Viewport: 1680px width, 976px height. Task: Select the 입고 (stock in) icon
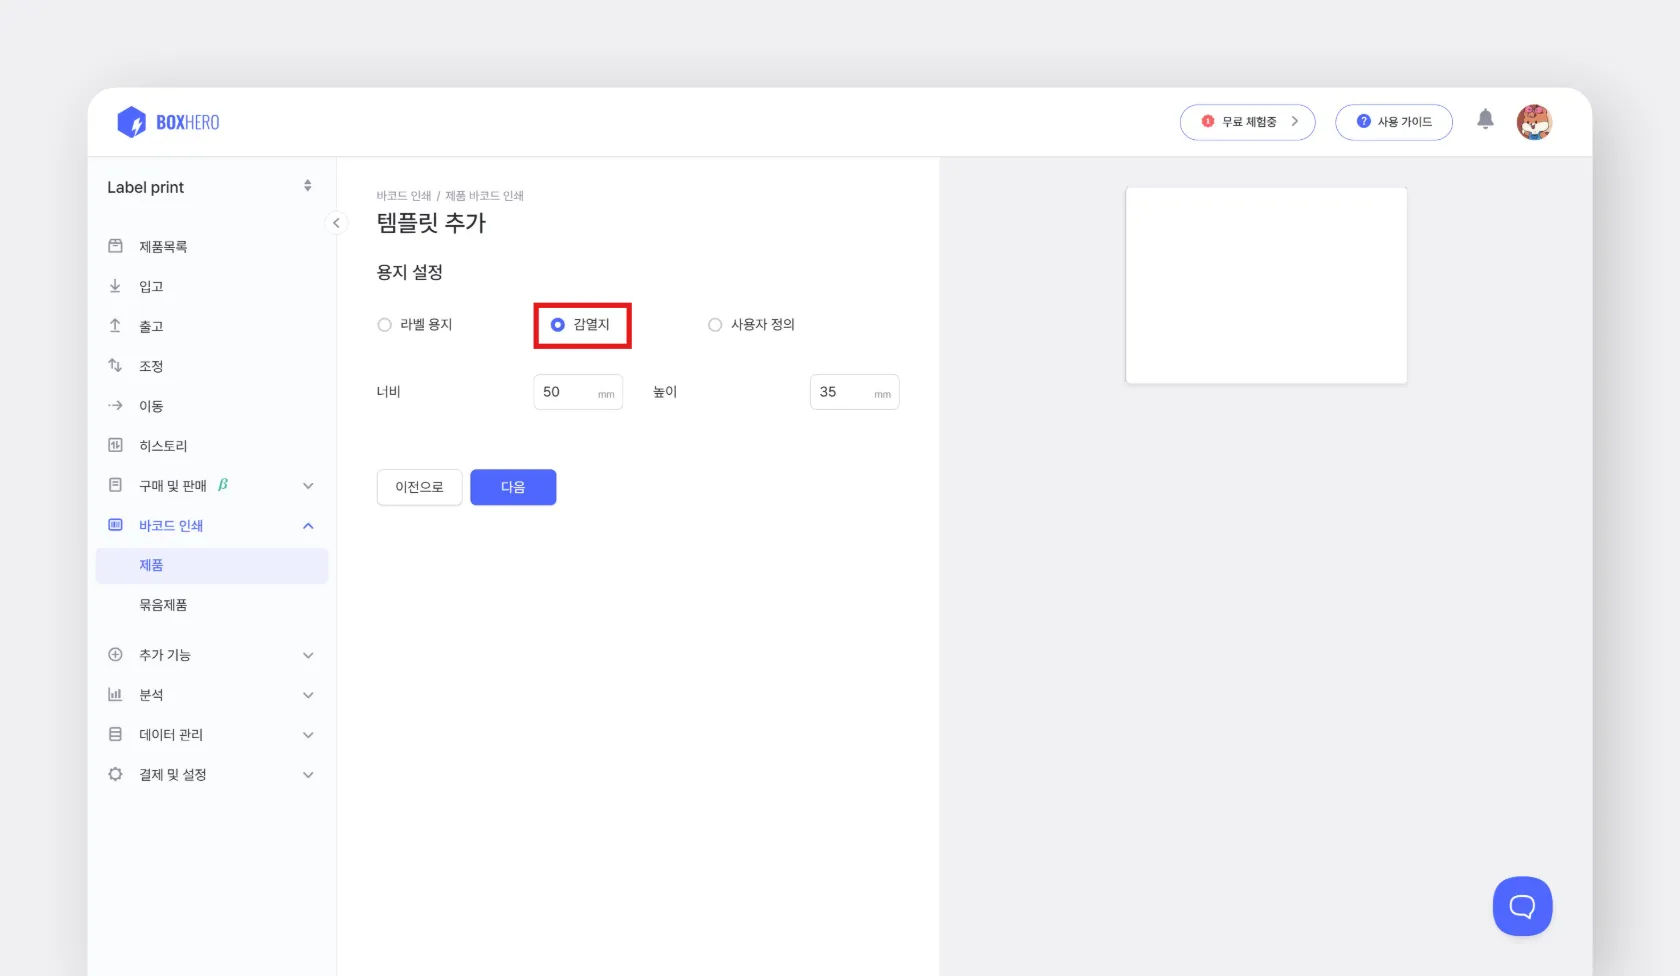(115, 285)
